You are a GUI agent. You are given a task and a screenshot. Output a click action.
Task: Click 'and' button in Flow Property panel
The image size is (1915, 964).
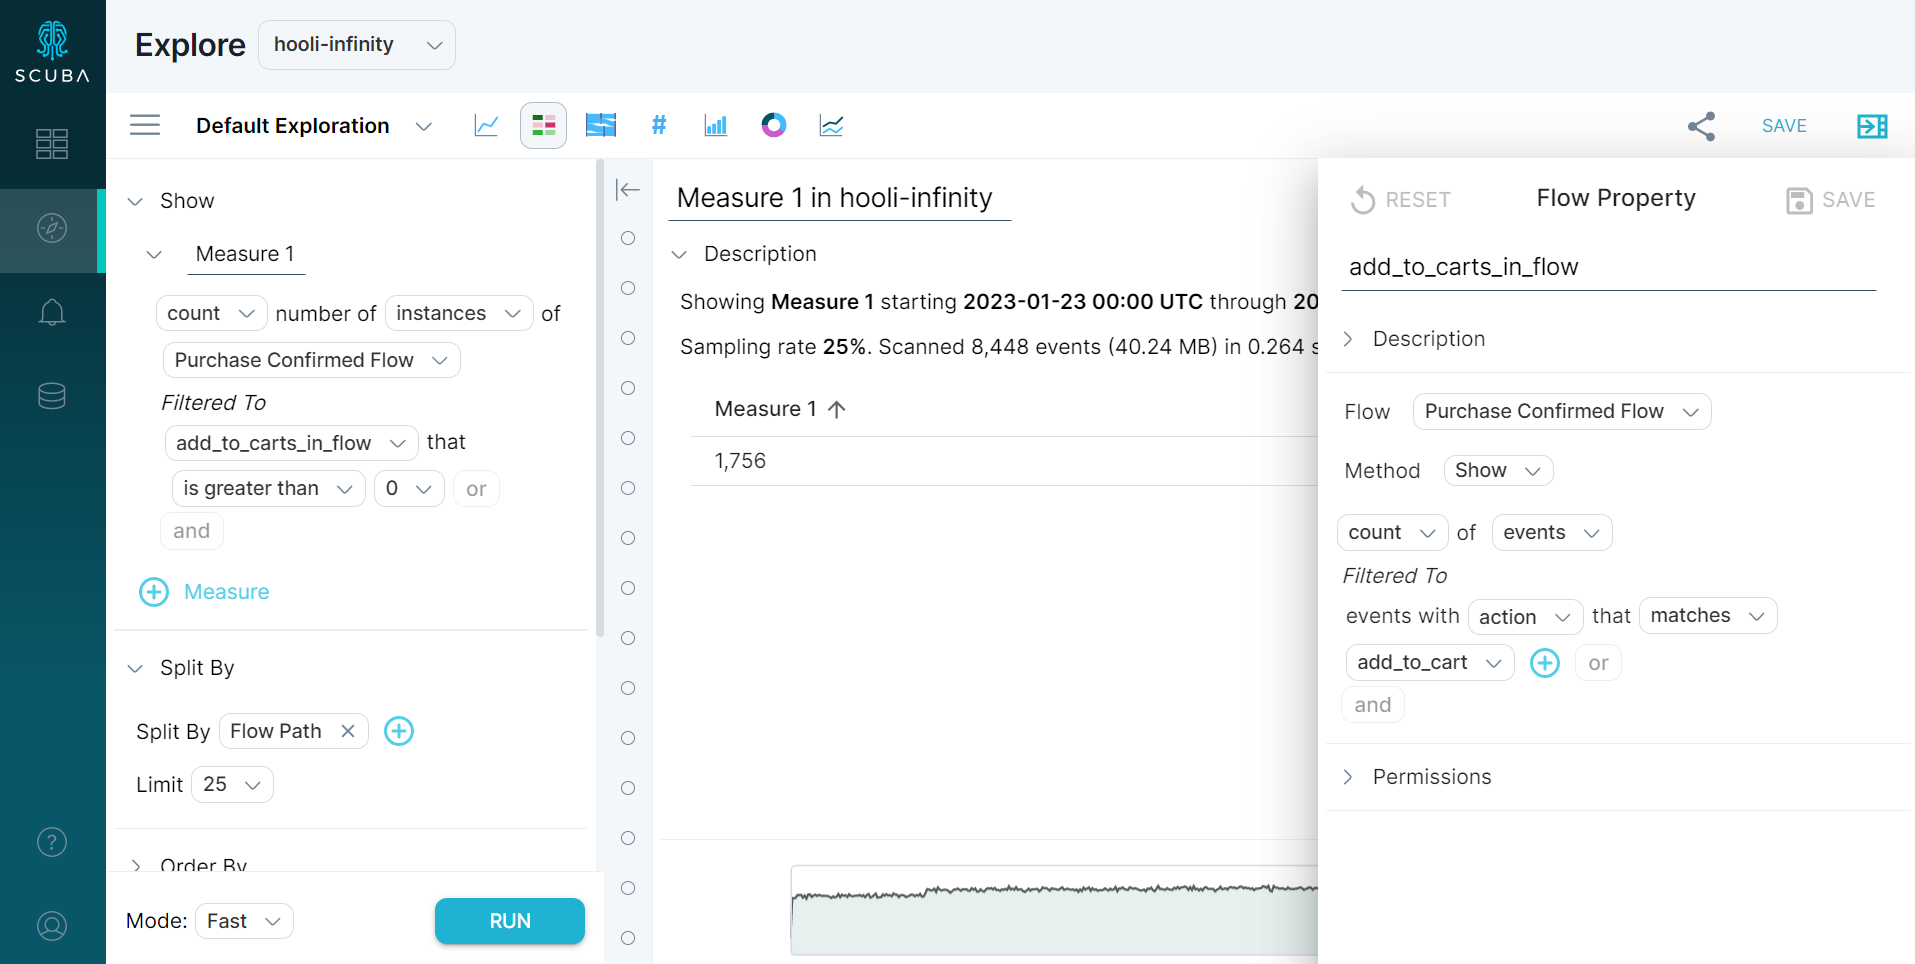[1373, 705]
